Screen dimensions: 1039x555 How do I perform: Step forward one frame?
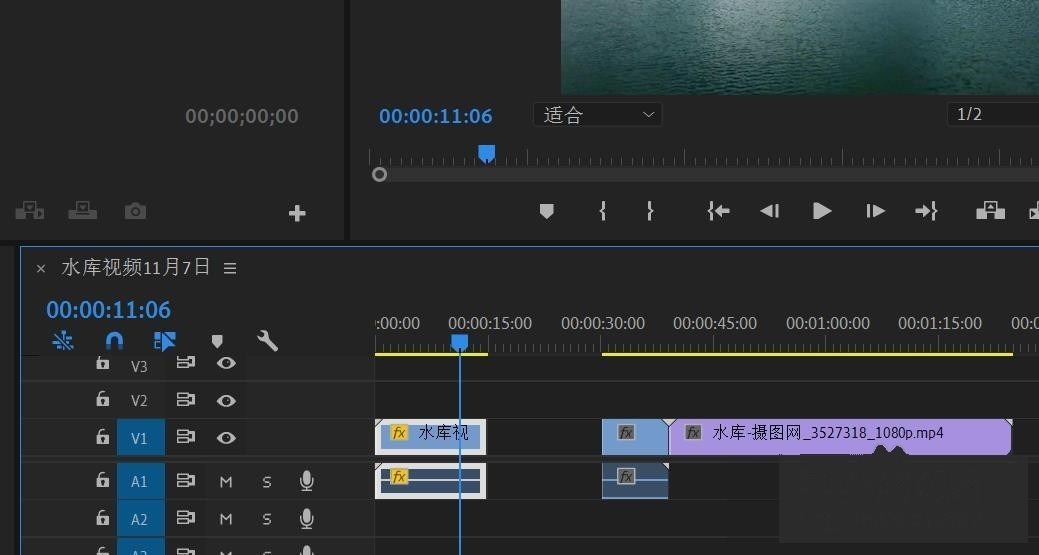tap(875, 211)
